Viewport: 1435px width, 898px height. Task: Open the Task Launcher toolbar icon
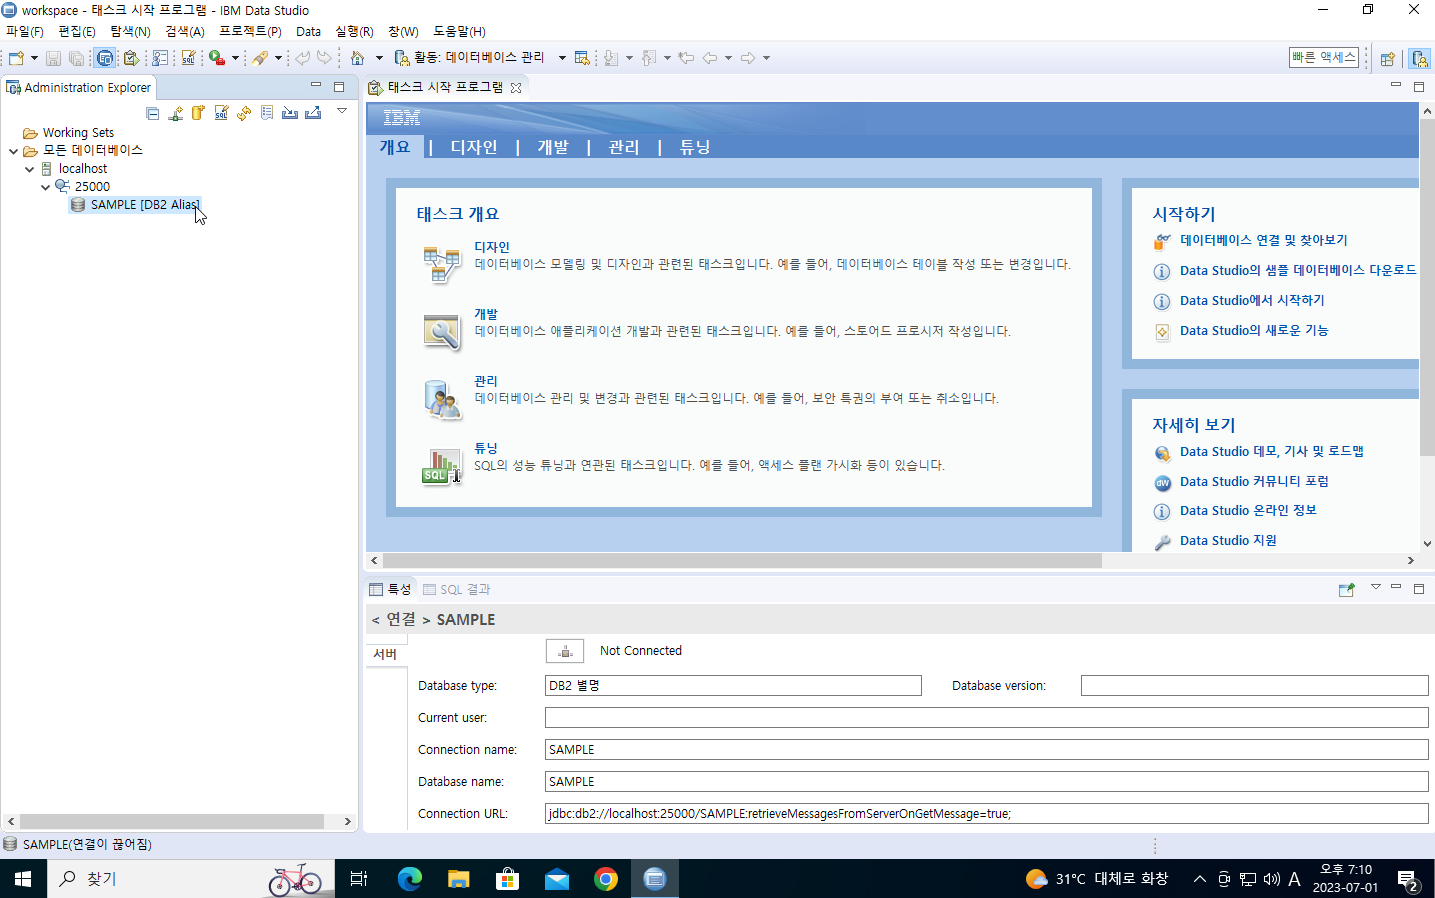pyautogui.click(x=130, y=58)
